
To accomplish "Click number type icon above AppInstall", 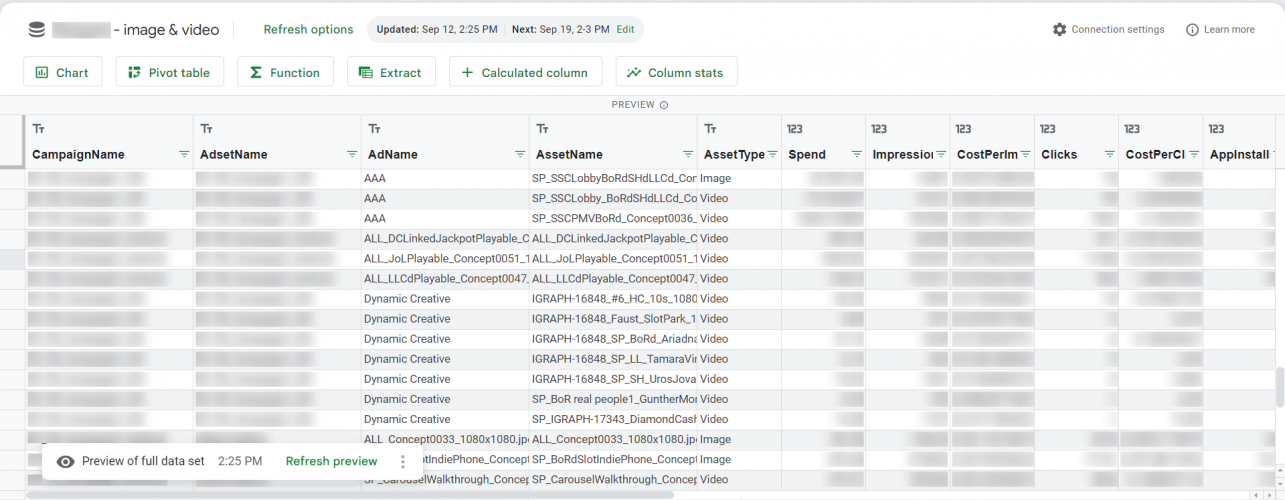I will click(1217, 129).
